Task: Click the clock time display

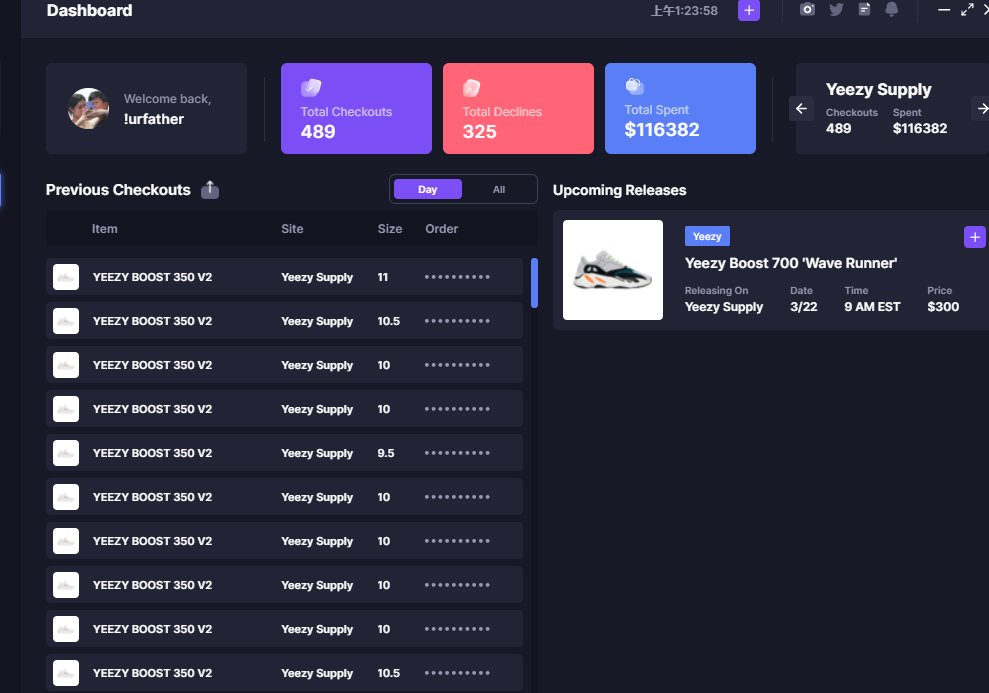Action: click(x=684, y=11)
